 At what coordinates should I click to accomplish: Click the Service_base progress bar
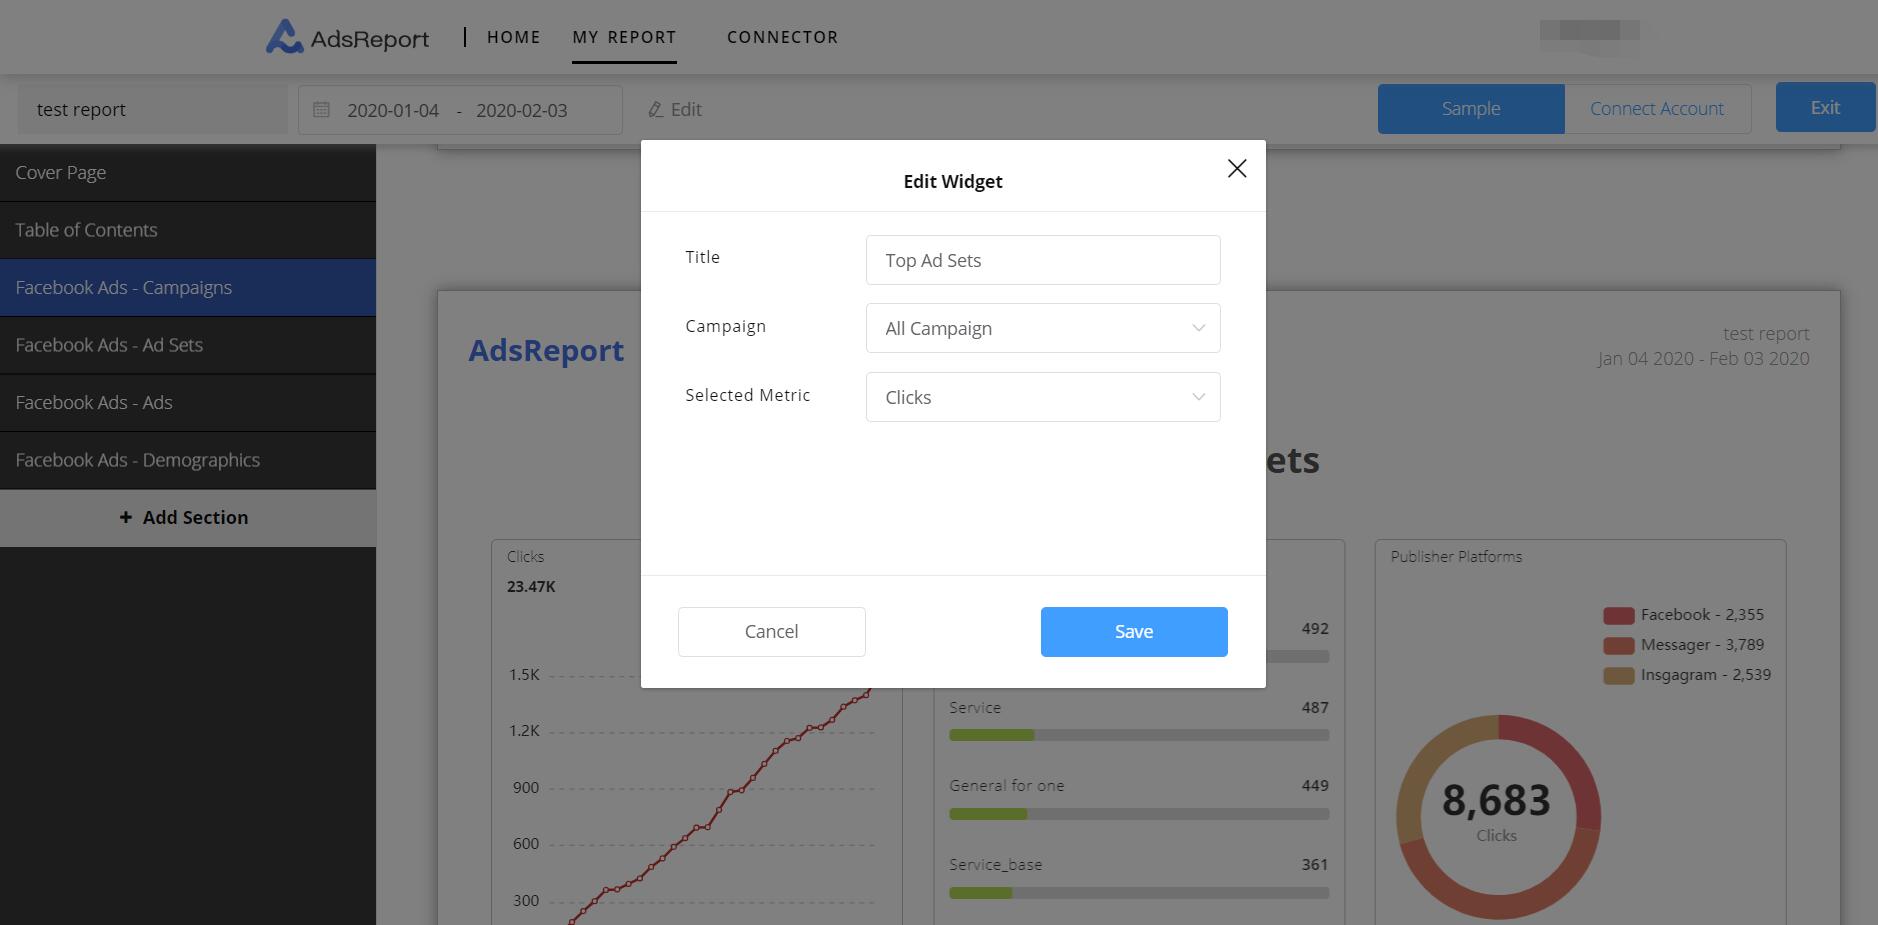[x=1139, y=892]
